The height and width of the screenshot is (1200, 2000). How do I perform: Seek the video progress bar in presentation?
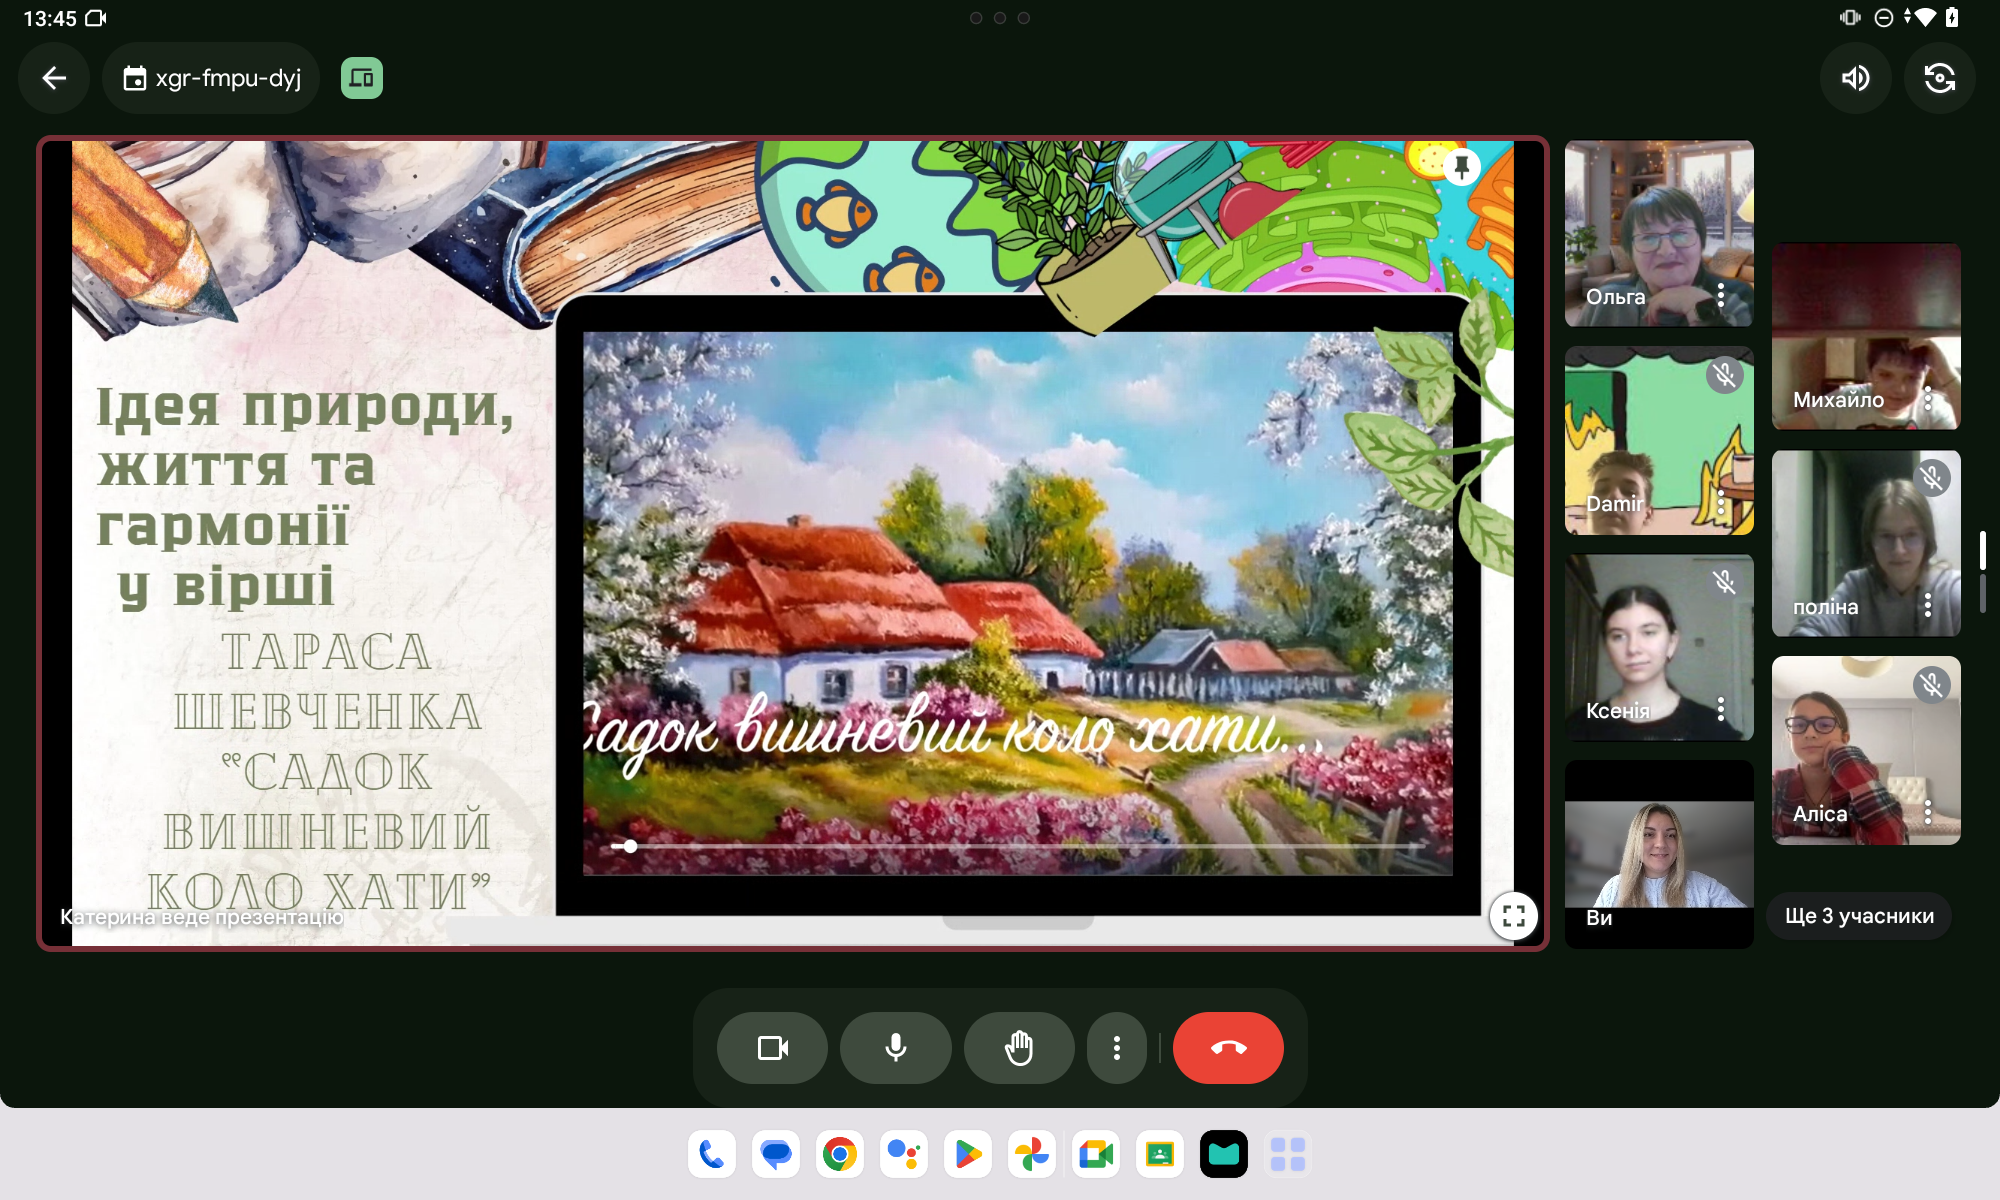pos(1018,846)
